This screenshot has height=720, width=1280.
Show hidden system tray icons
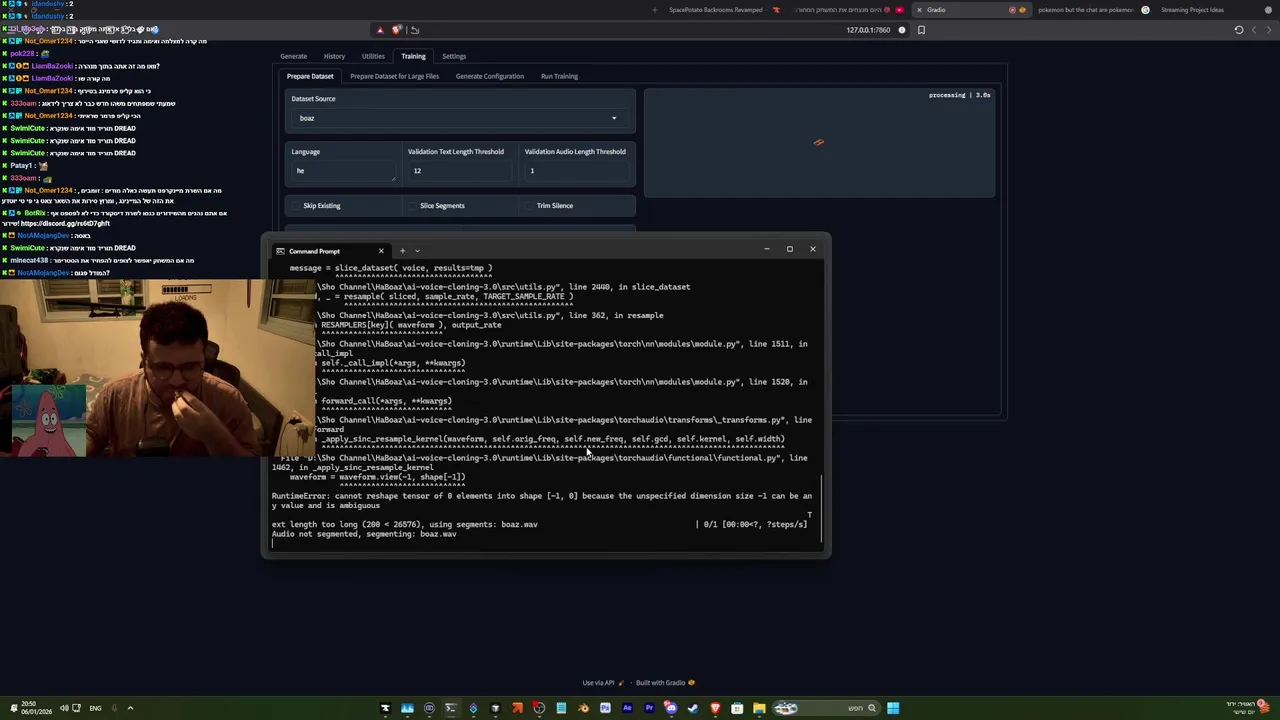click(130, 708)
